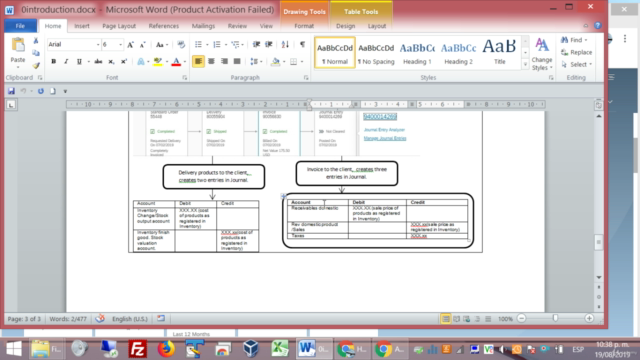
Task: Click the New Document icon in Quick Access
Action: tap(53, 91)
